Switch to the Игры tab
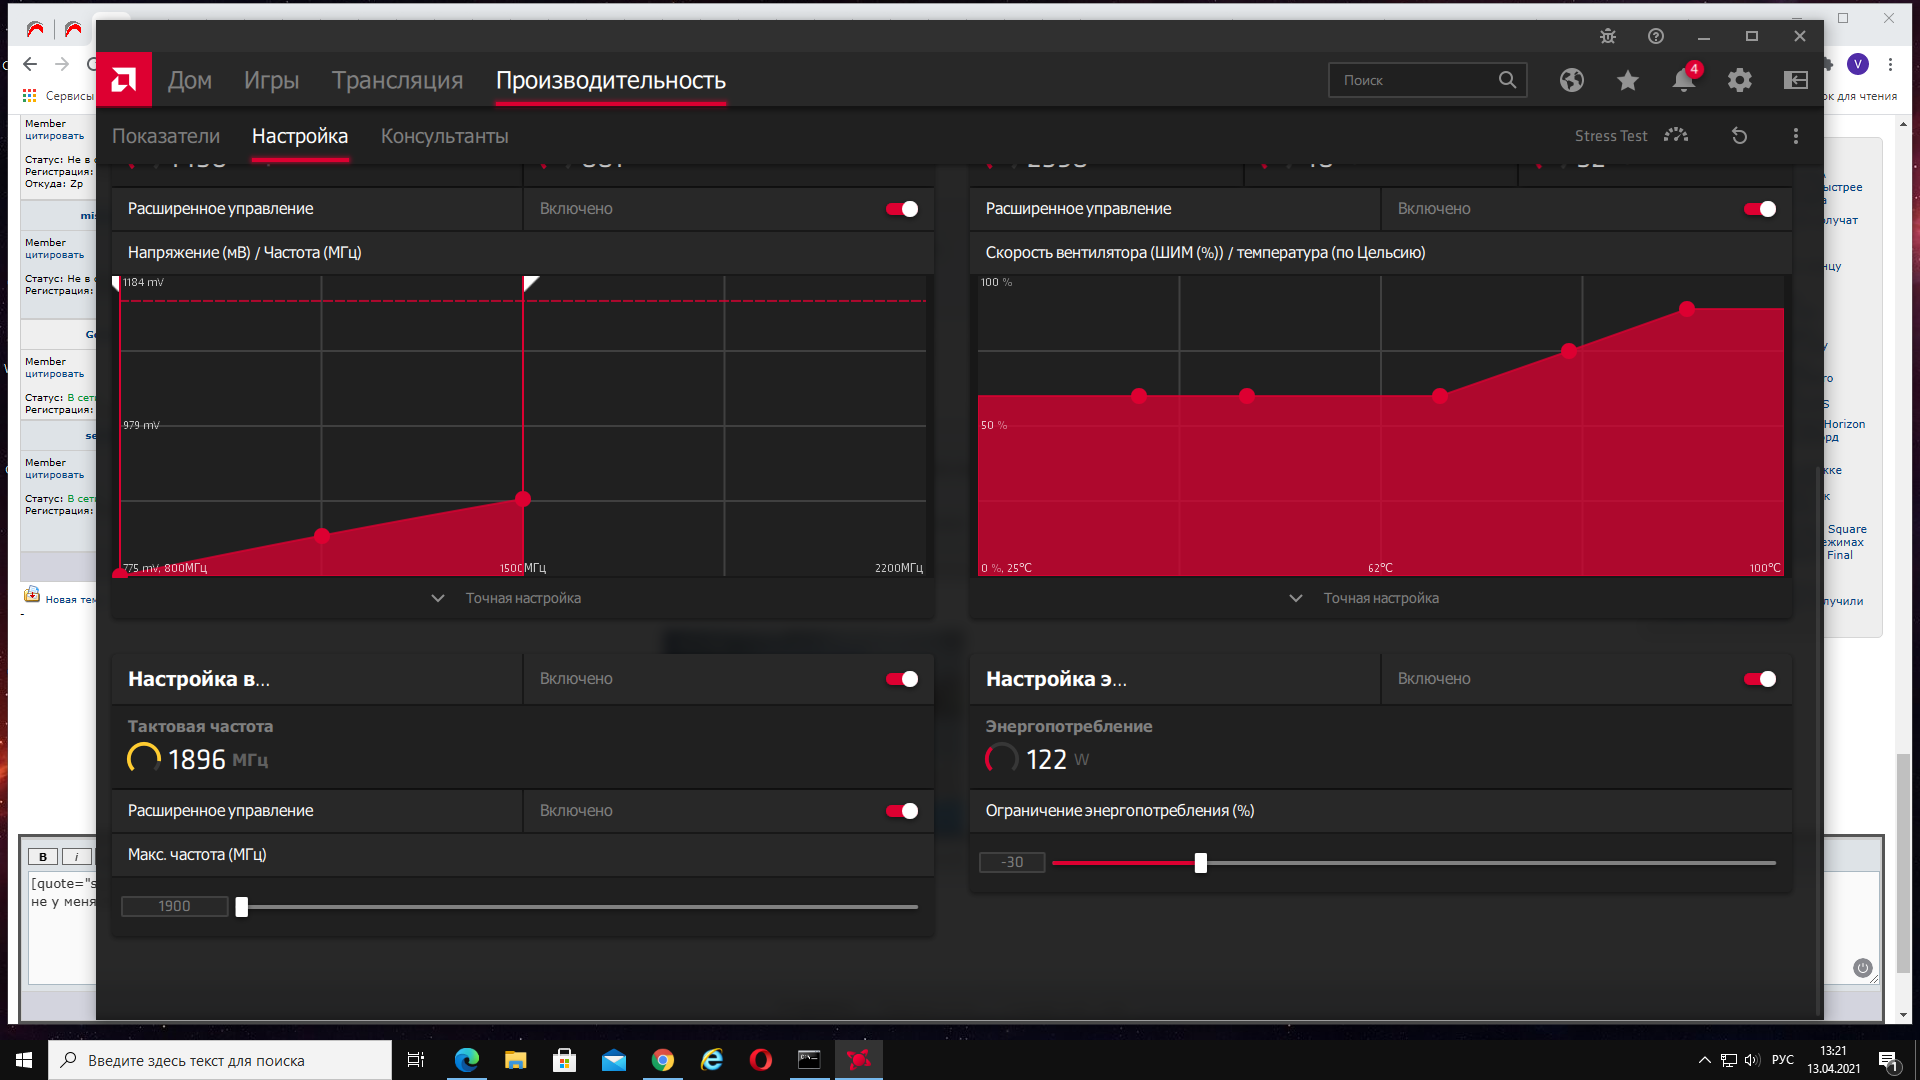Screen dimensions: 1920x1080 271,80
